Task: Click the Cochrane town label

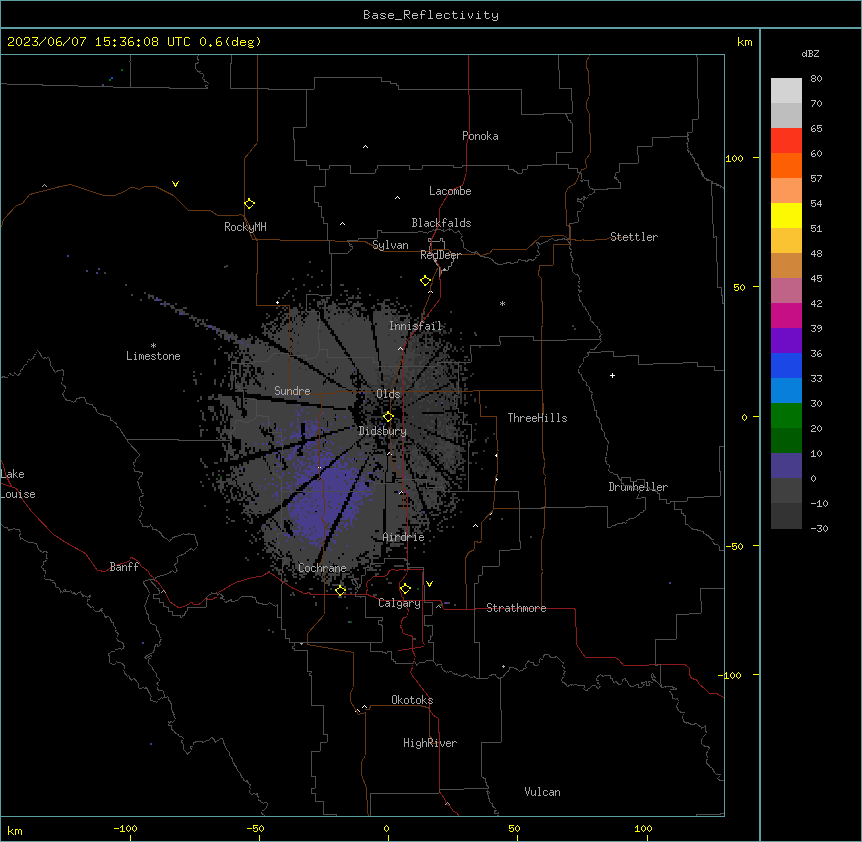Action: [322, 568]
